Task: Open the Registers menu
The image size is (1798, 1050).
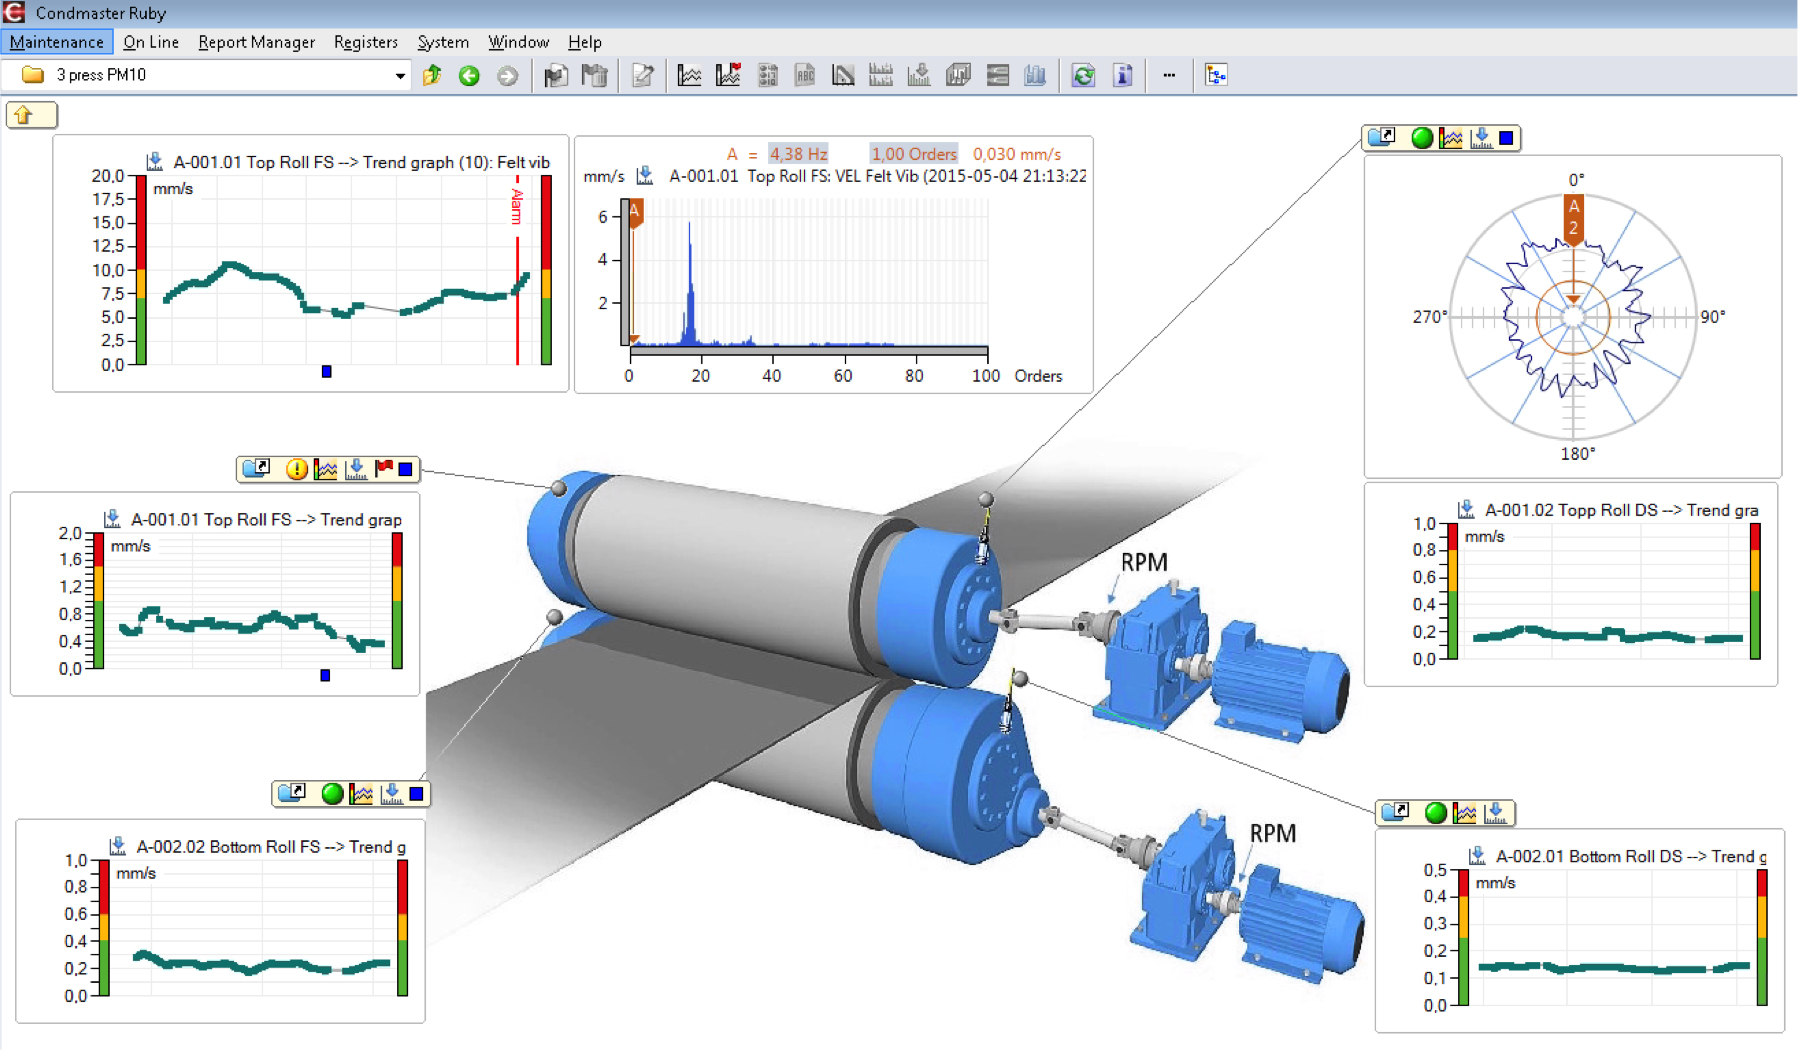Action: coord(365,42)
